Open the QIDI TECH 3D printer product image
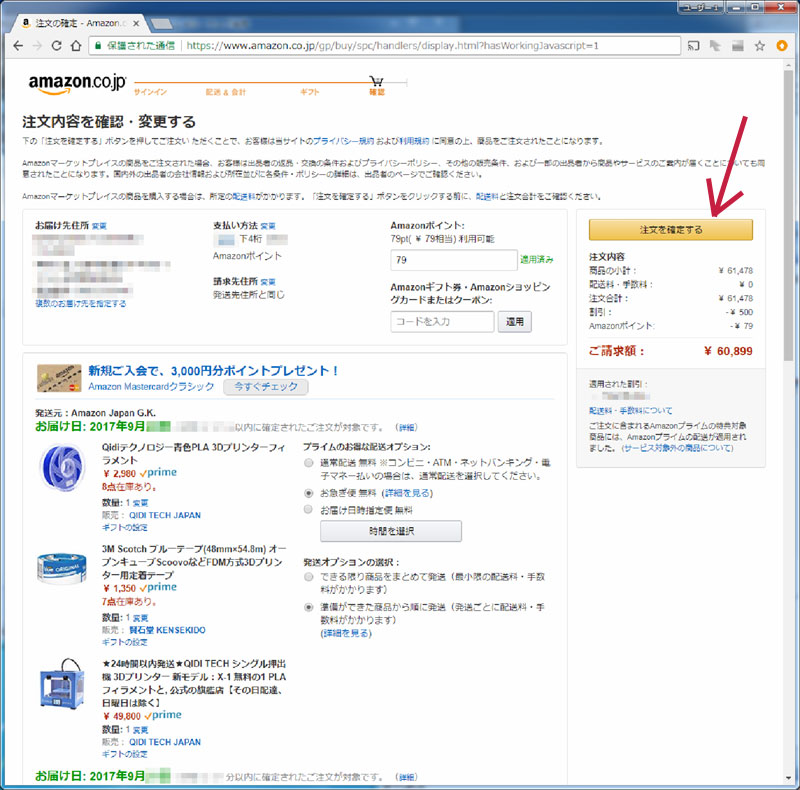 tap(62, 684)
